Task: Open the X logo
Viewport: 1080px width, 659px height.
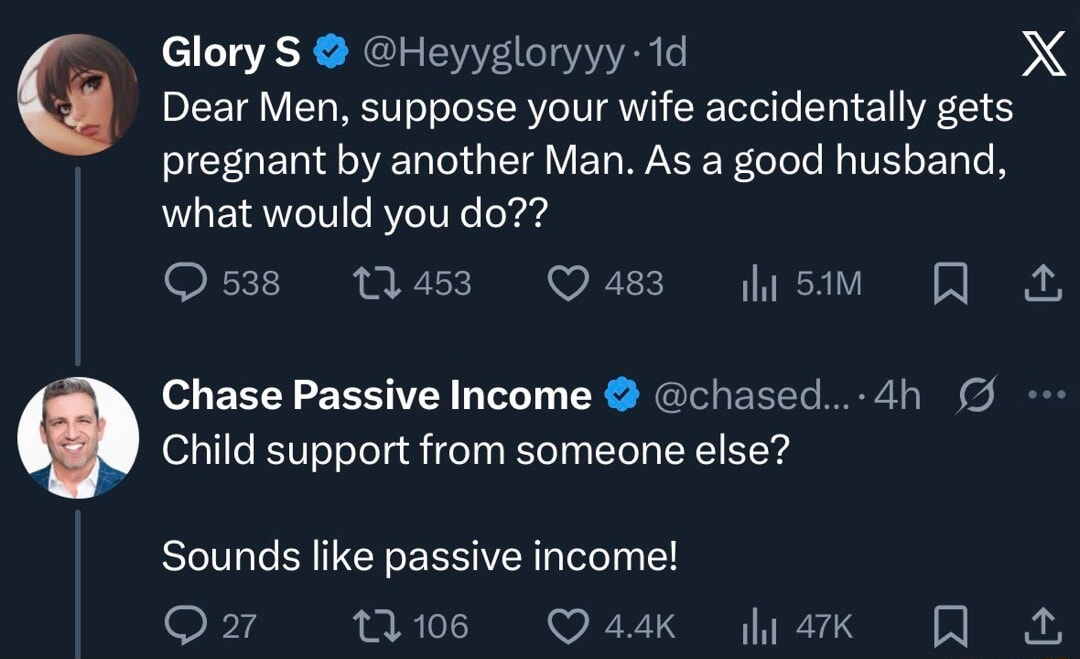Action: pos(1044,55)
